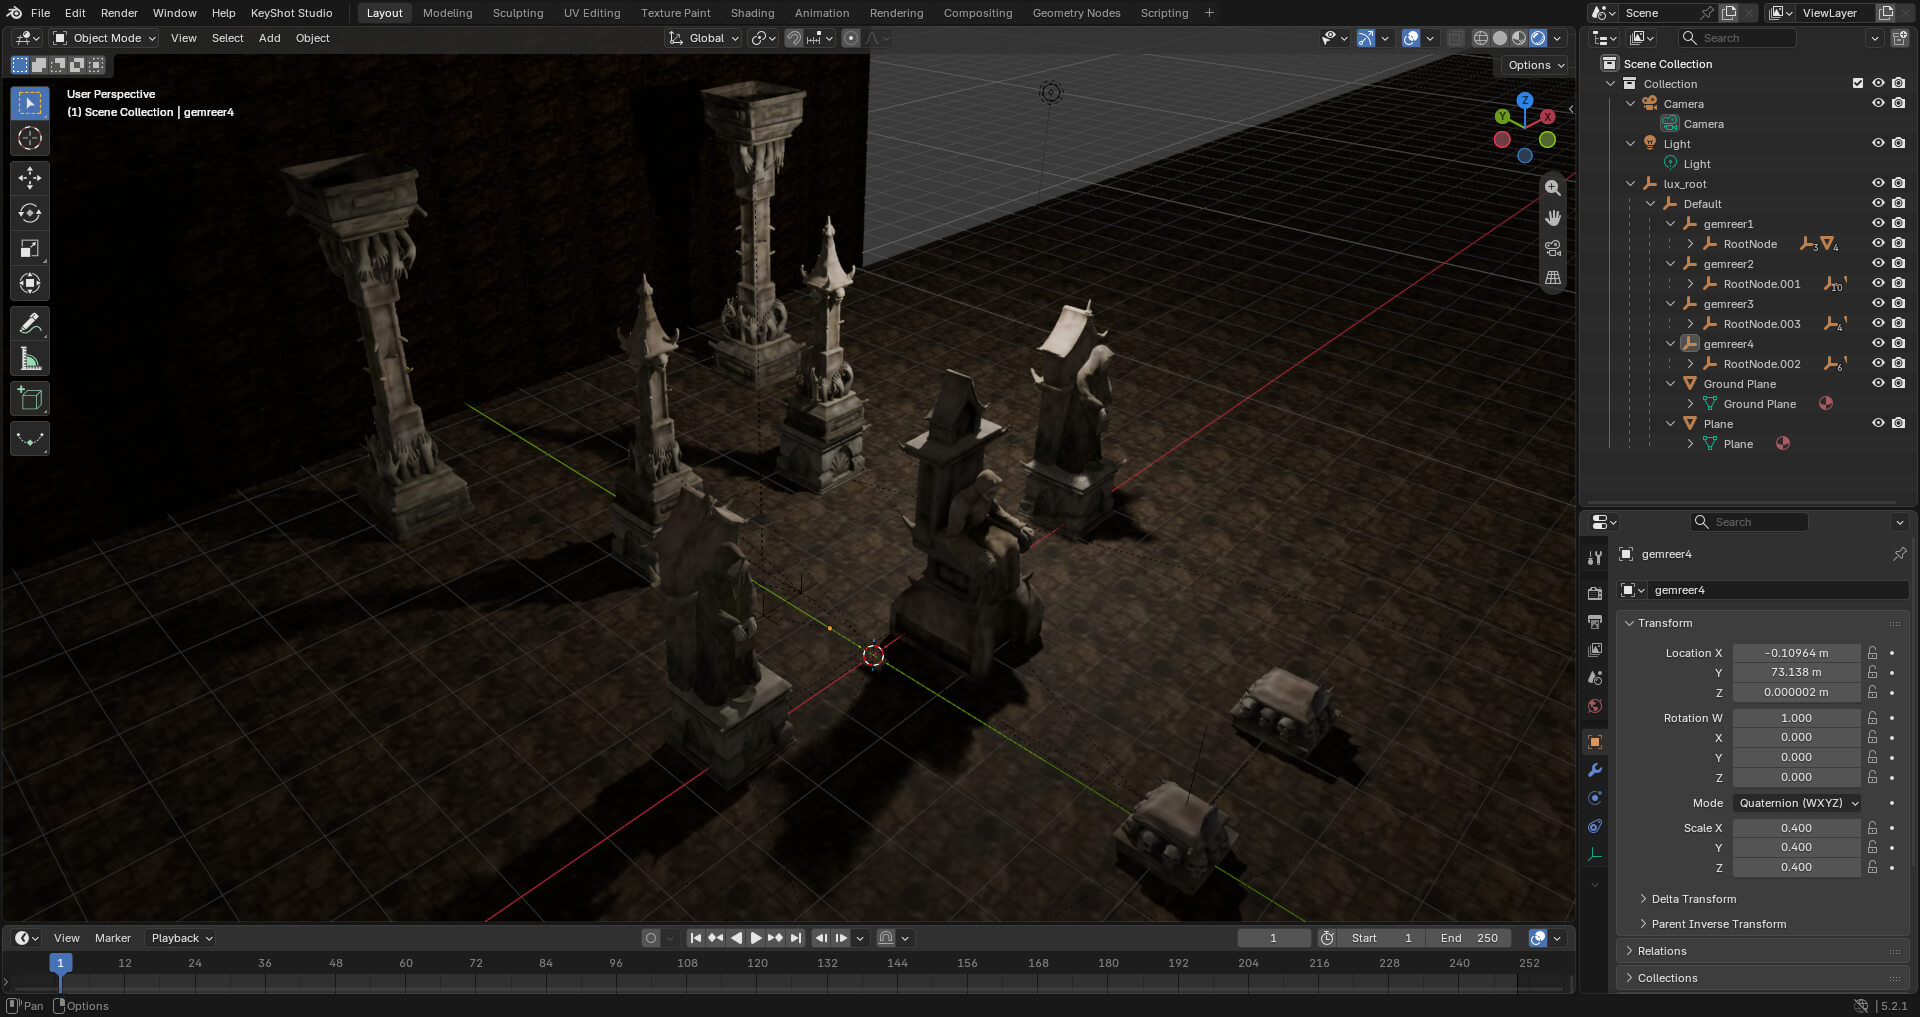The width and height of the screenshot is (1920, 1017).
Task: Select the Scale tool
Action: click(30, 248)
